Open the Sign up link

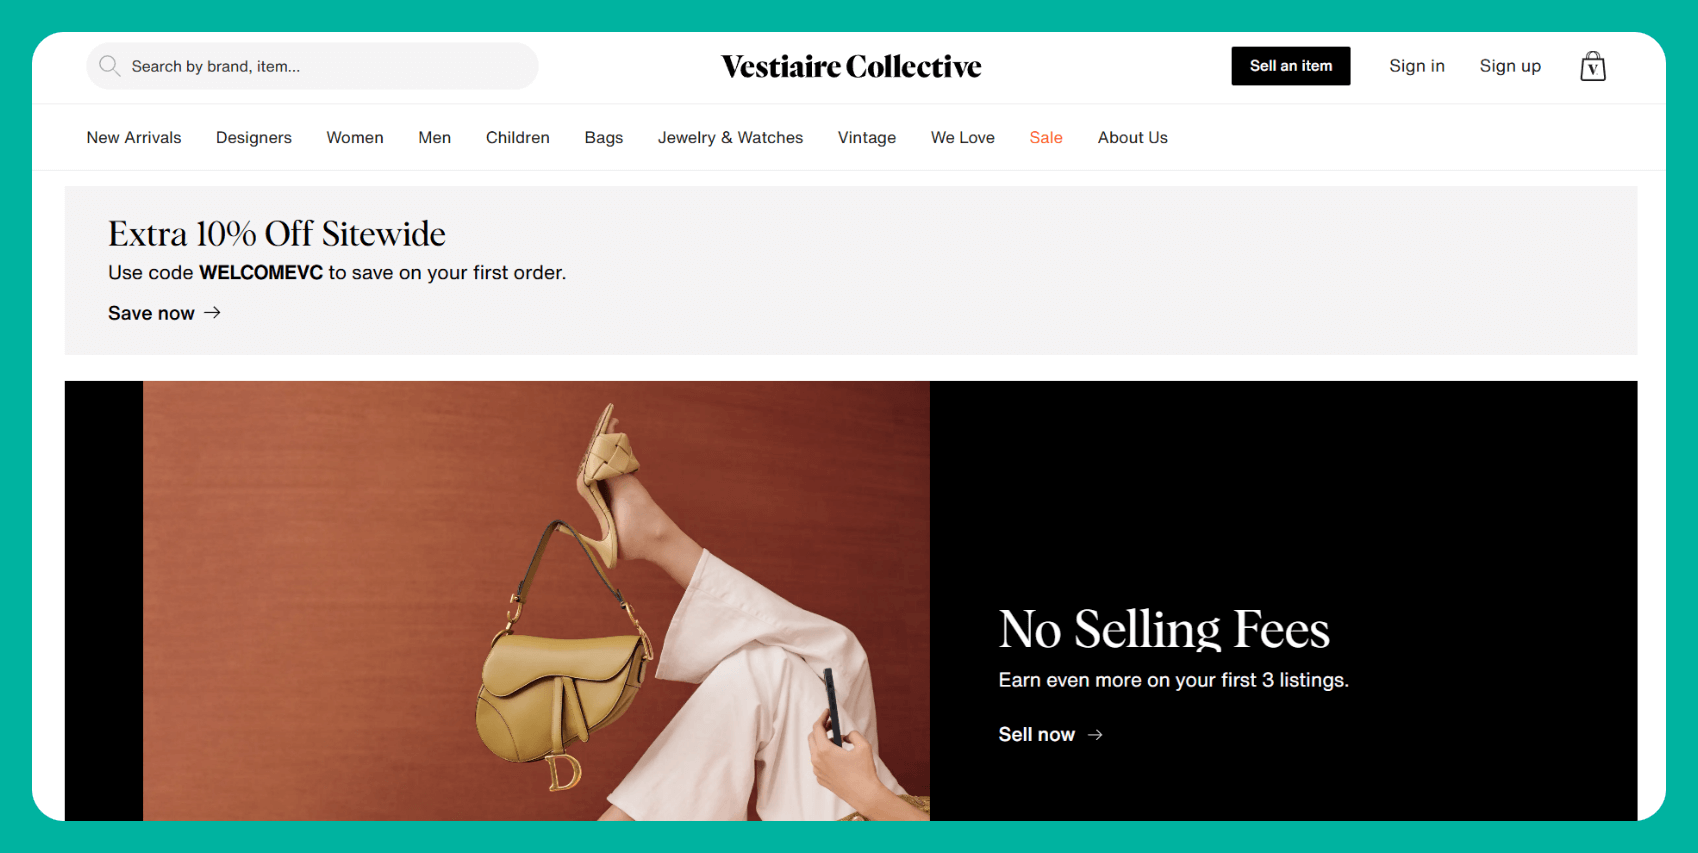click(1510, 66)
